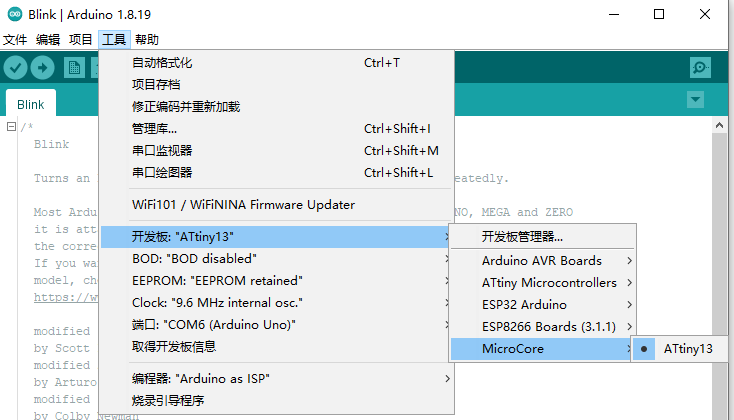Click the New sketch toolbar icon
This screenshot has width=734, height=420.
[x=74, y=68]
